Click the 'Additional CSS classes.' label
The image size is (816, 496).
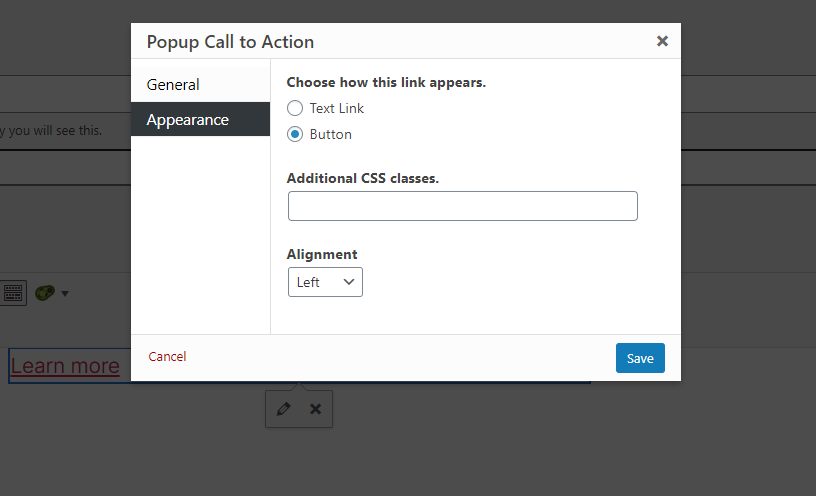point(363,178)
